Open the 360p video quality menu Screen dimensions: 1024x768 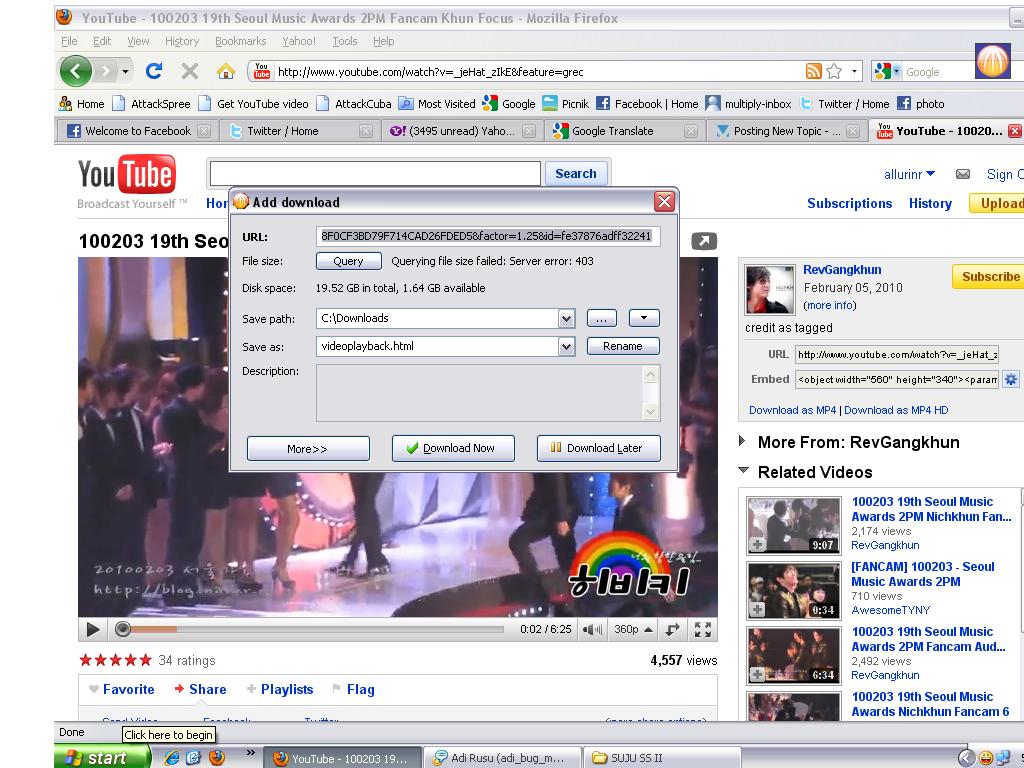pos(633,629)
